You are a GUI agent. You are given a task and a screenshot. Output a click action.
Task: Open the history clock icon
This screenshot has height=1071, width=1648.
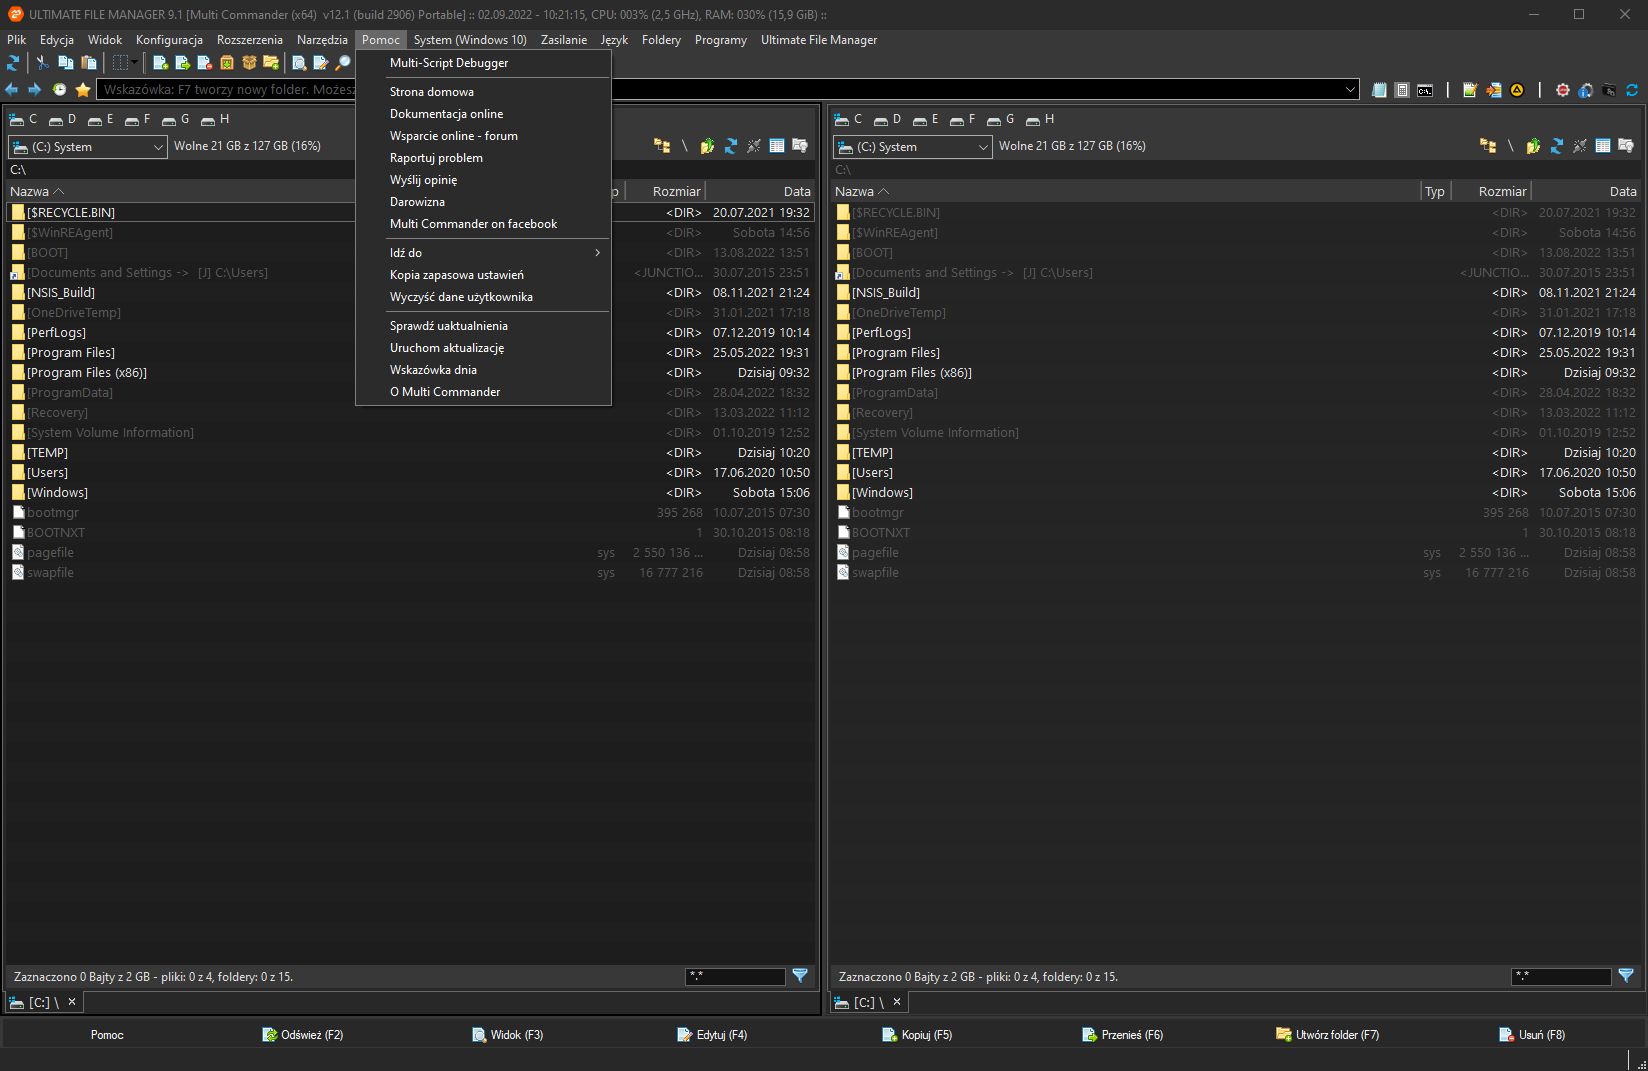pos(60,90)
